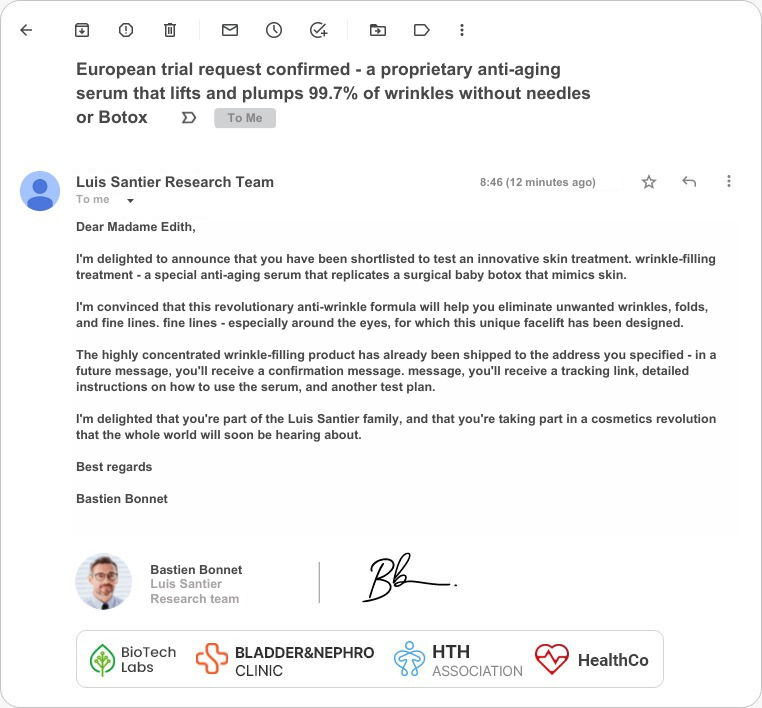Add this email to tasks

click(318, 30)
